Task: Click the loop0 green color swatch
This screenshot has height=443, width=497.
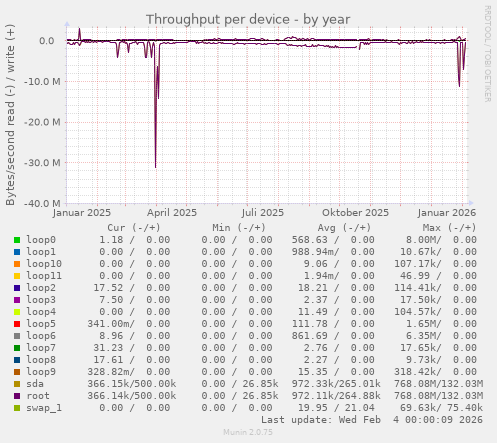Action: click(17, 240)
